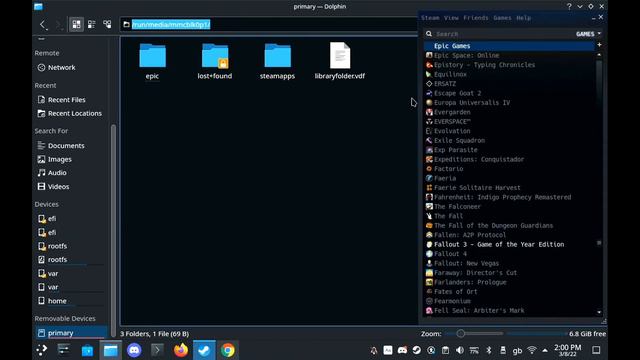The height and width of the screenshot is (360, 640).
Task: Open the home device entry
Action: click(52, 301)
